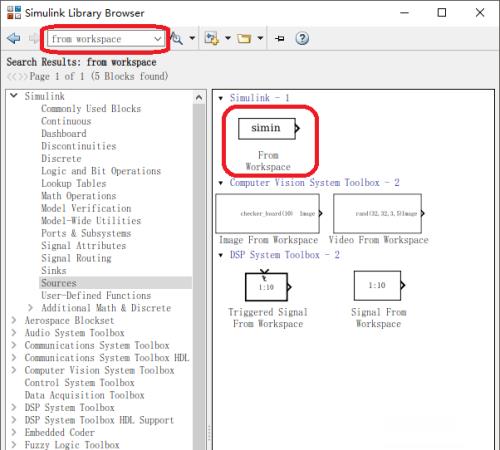The image size is (500, 450).
Task: Minimize the Library Browser window
Action: pos(404,13)
